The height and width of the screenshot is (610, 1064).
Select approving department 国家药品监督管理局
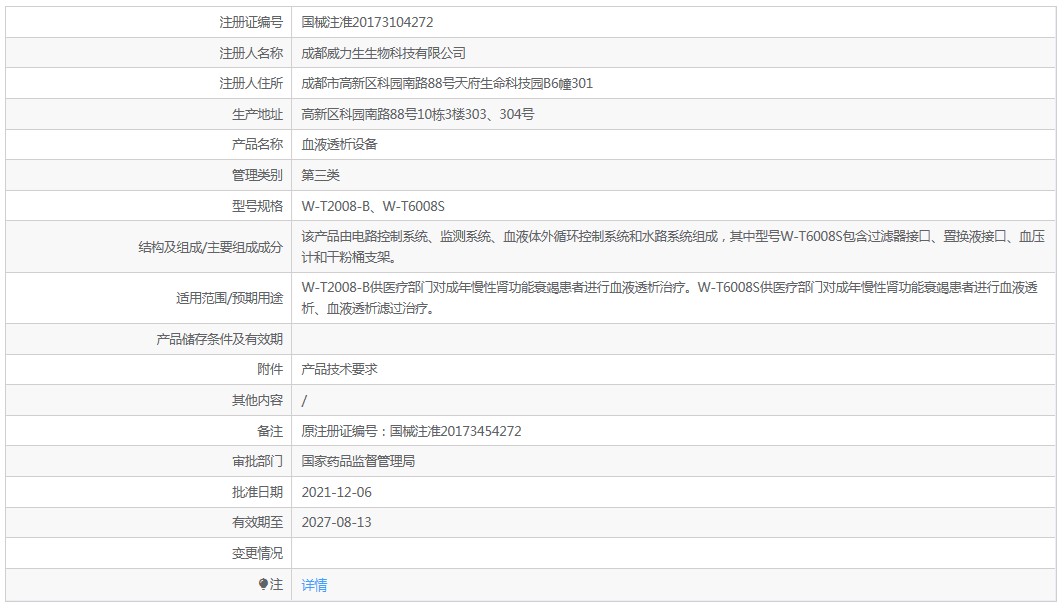point(358,461)
